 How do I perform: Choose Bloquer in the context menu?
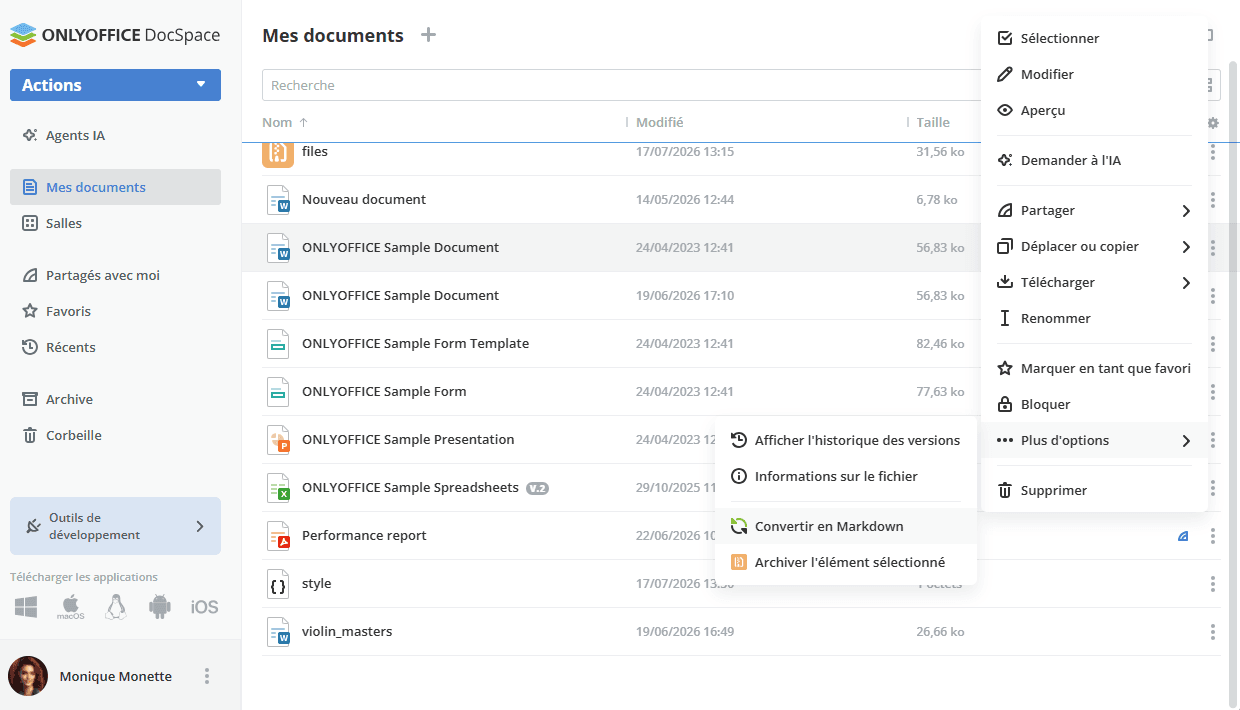[x=1094, y=404]
